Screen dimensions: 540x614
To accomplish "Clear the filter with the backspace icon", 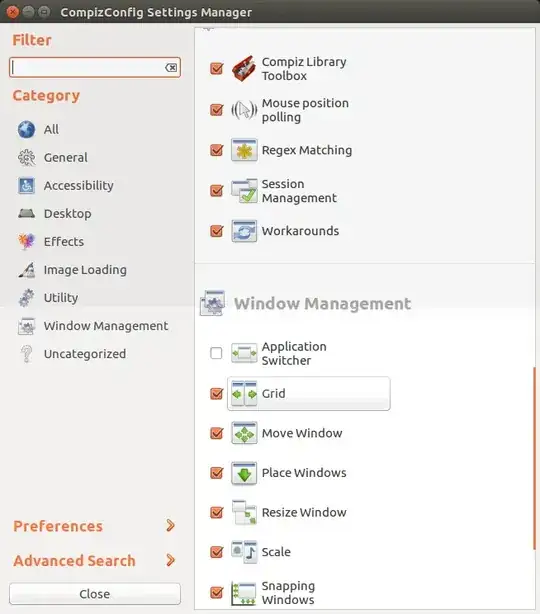I will pos(171,68).
